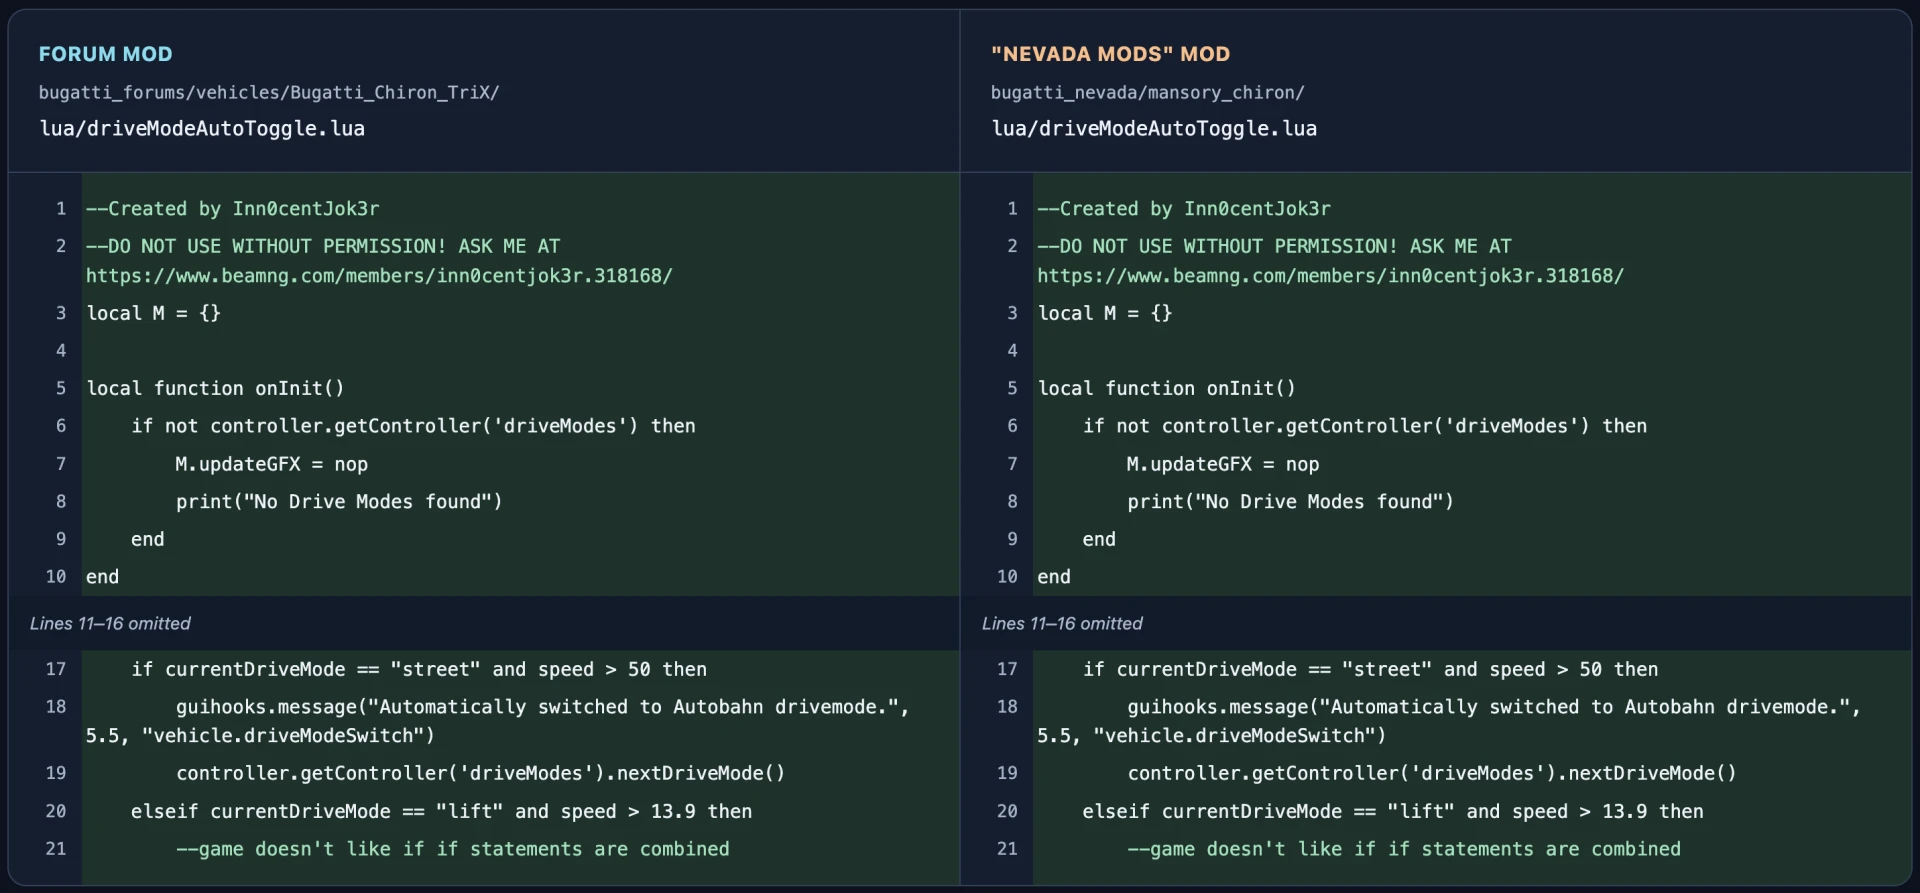
Task: Click the "NEVADA MODS" MOD heading
Action: click(1110, 54)
